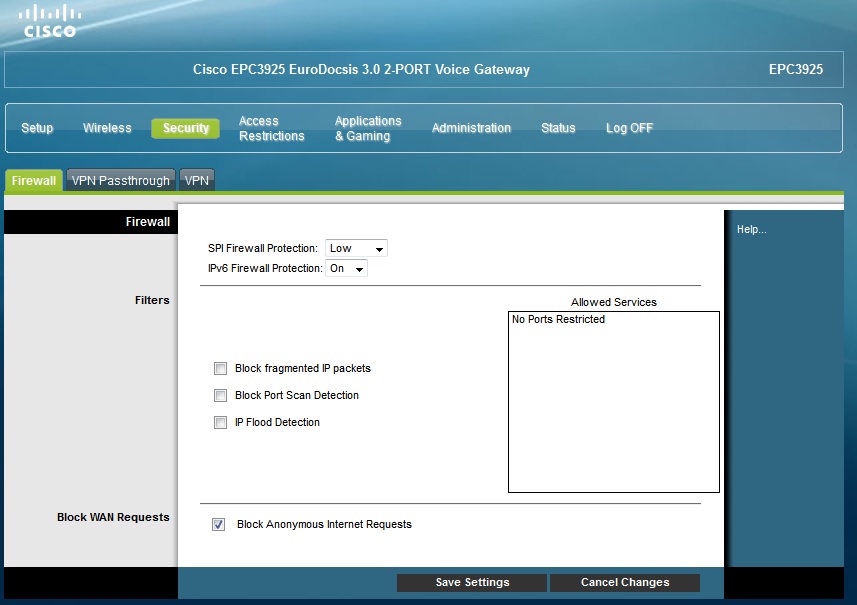Image resolution: width=857 pixels, height=605 pixels.
Task: Select the Security menu item
Action: pos(186,128)
